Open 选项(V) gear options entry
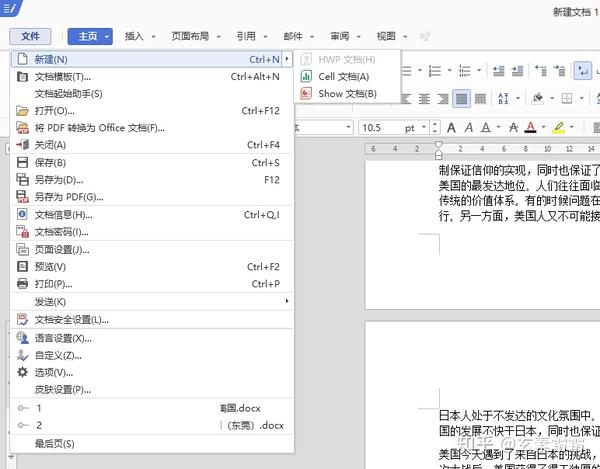Image resolution: width=600 pixels, height=469 pixels. [152, 372]
